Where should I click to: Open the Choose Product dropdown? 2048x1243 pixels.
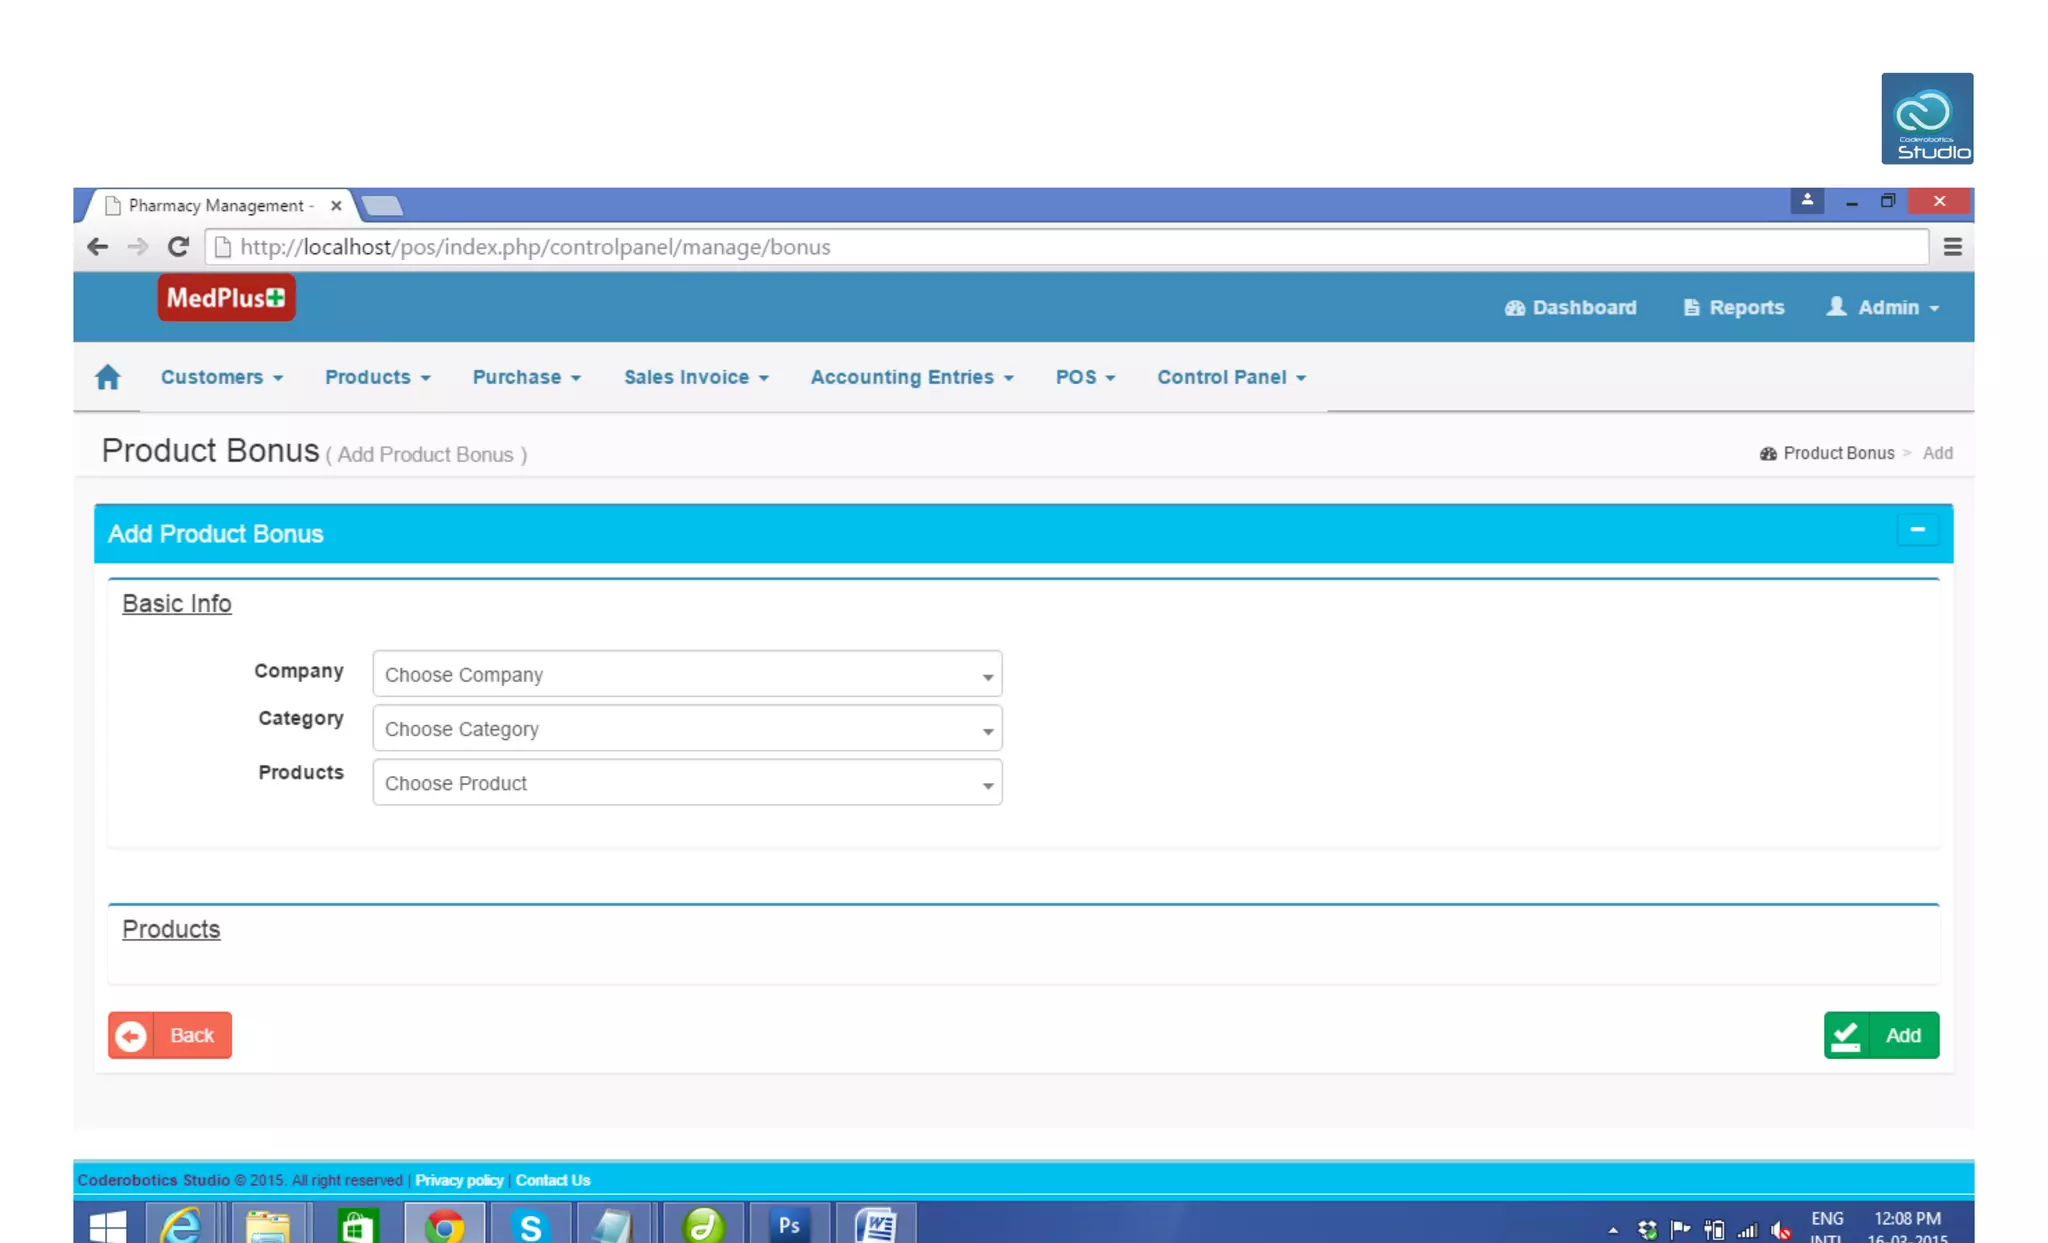click(x=687, y=782)
